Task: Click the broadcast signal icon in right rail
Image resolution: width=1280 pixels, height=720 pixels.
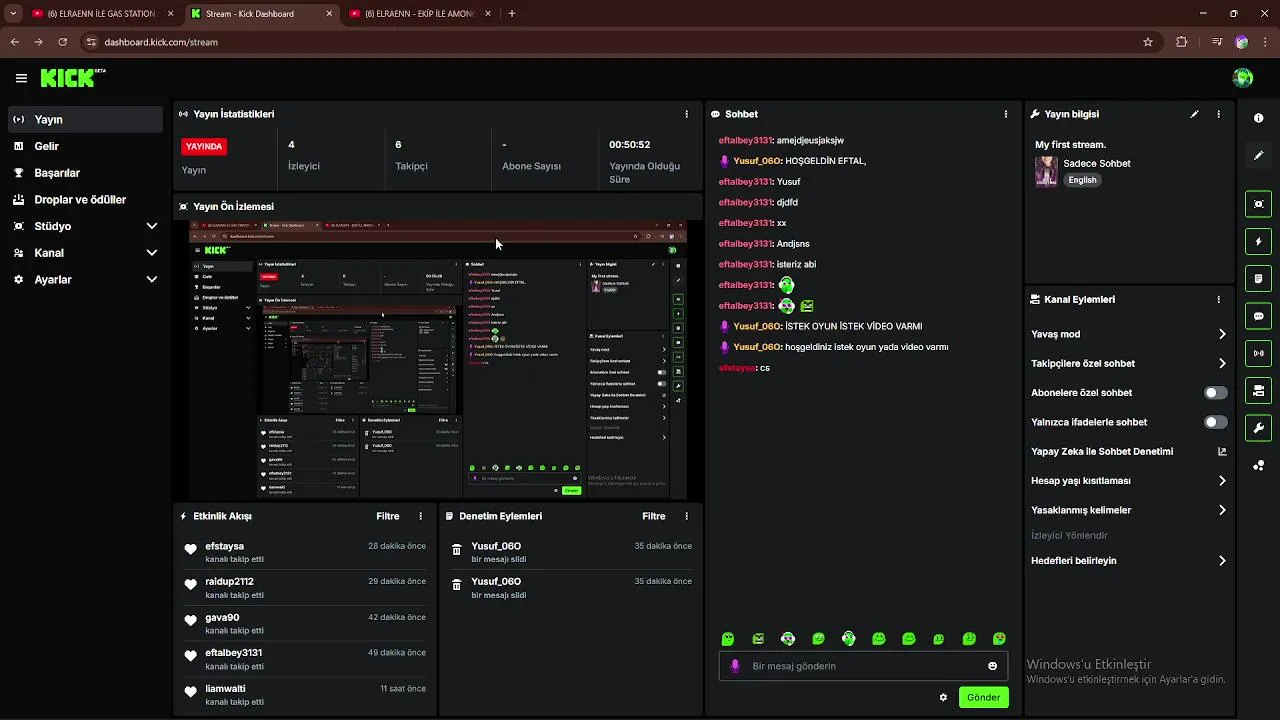Action: point(1259,352)
